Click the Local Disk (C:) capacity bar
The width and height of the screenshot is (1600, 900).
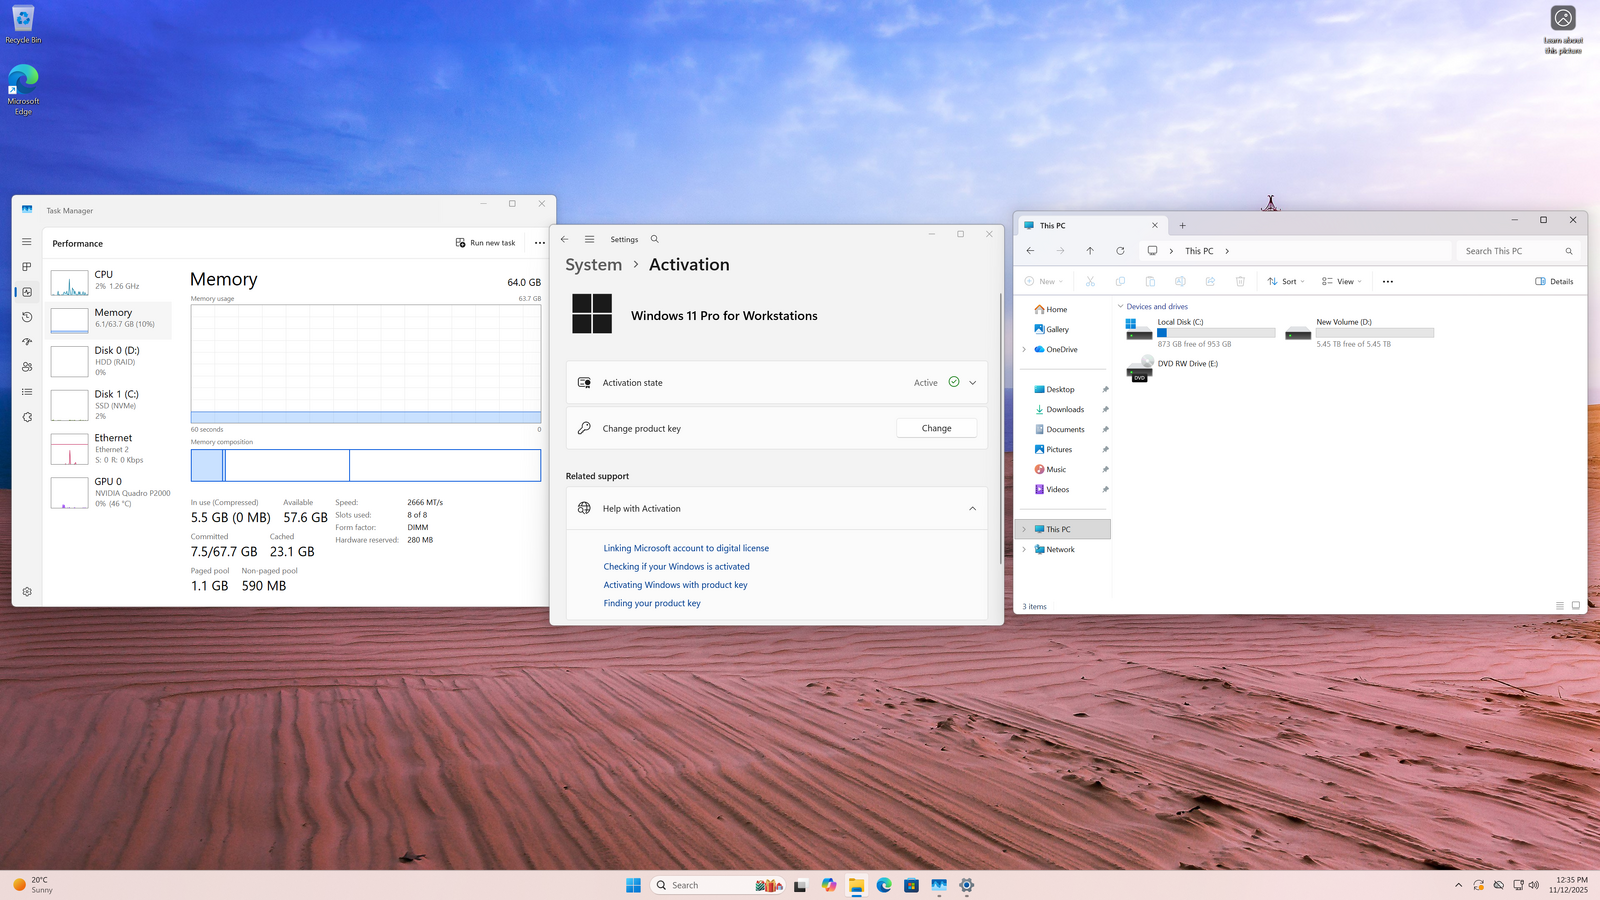[1216, 333]
